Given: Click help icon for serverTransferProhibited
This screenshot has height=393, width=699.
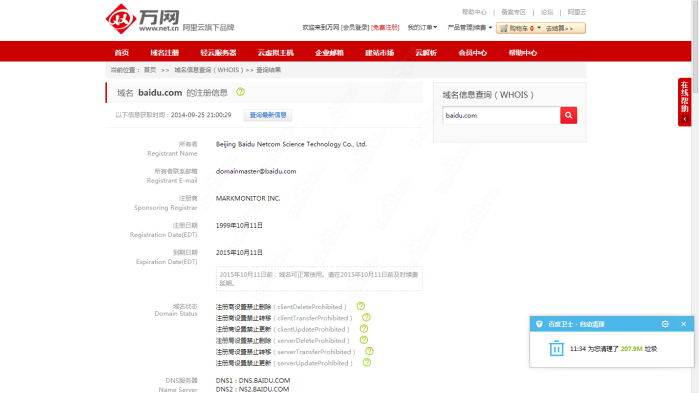Looking at the screenshot, I should 369,351.
